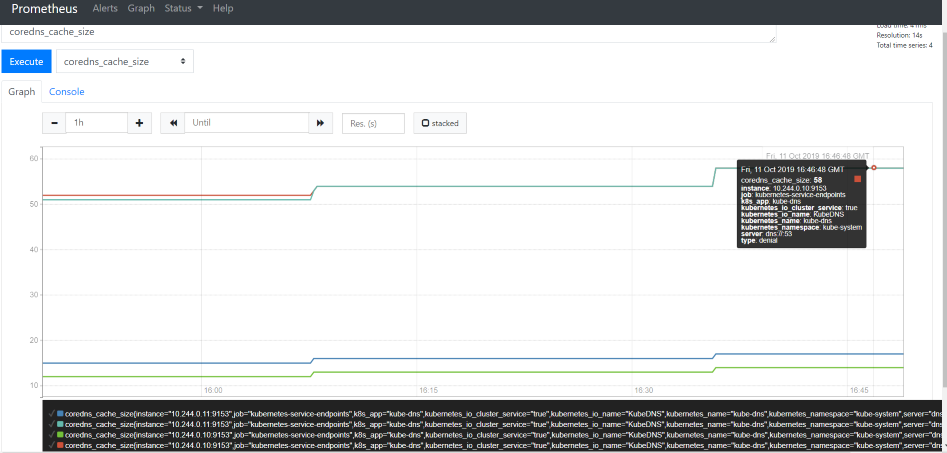Click the 10 y-axis label
The height and width of the screenshot is (453, 947).
tap(33, 385)
